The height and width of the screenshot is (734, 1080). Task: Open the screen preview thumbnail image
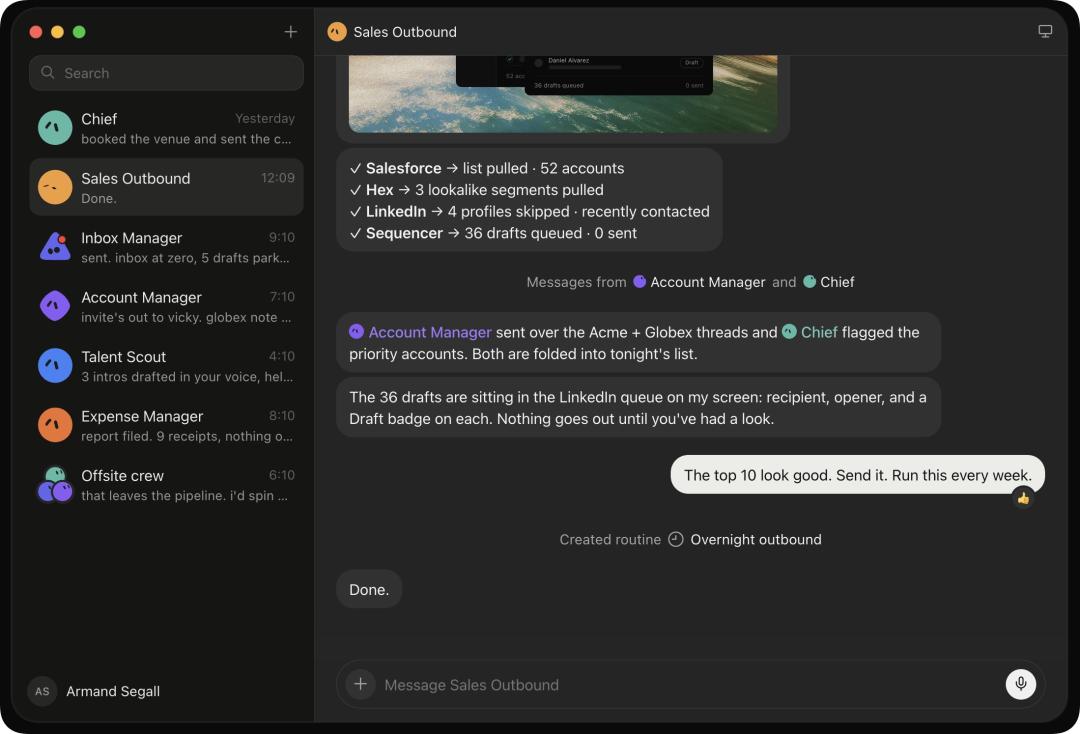coord(563,94)
